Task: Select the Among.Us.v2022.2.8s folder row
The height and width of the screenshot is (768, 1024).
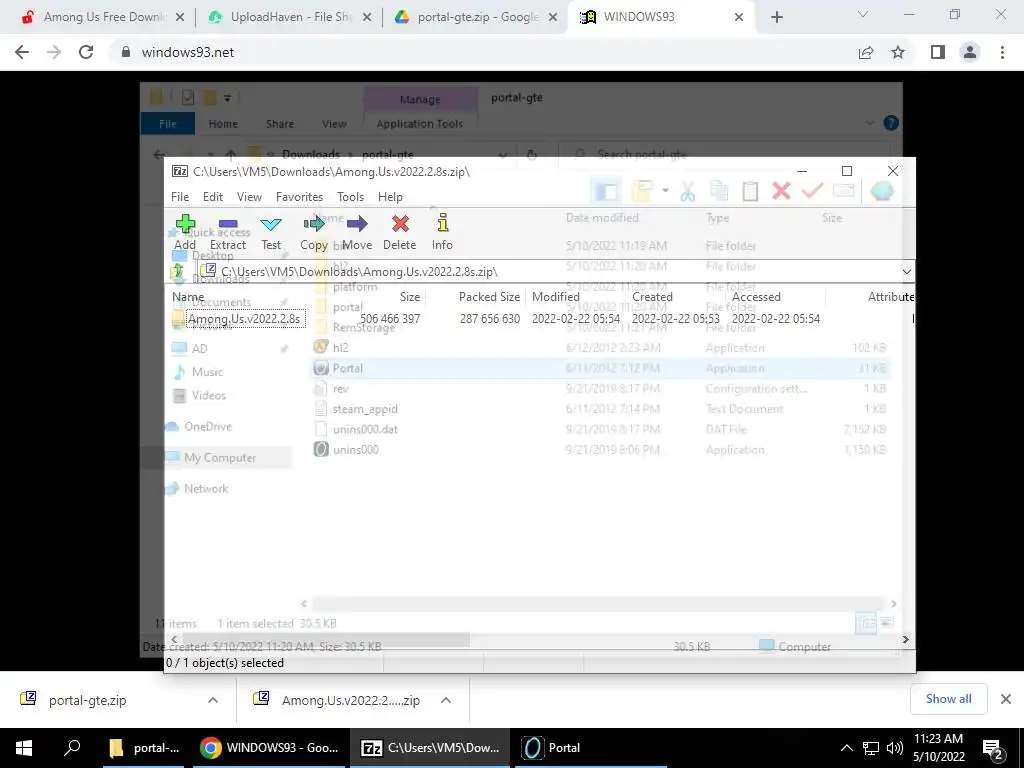Action: click(x=539, y=319)
